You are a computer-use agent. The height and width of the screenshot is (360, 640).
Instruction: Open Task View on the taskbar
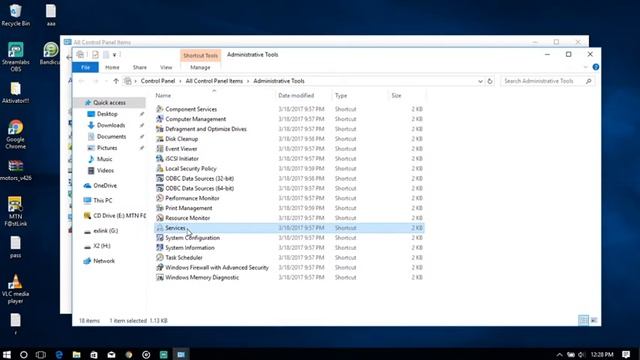click(41, 354)
